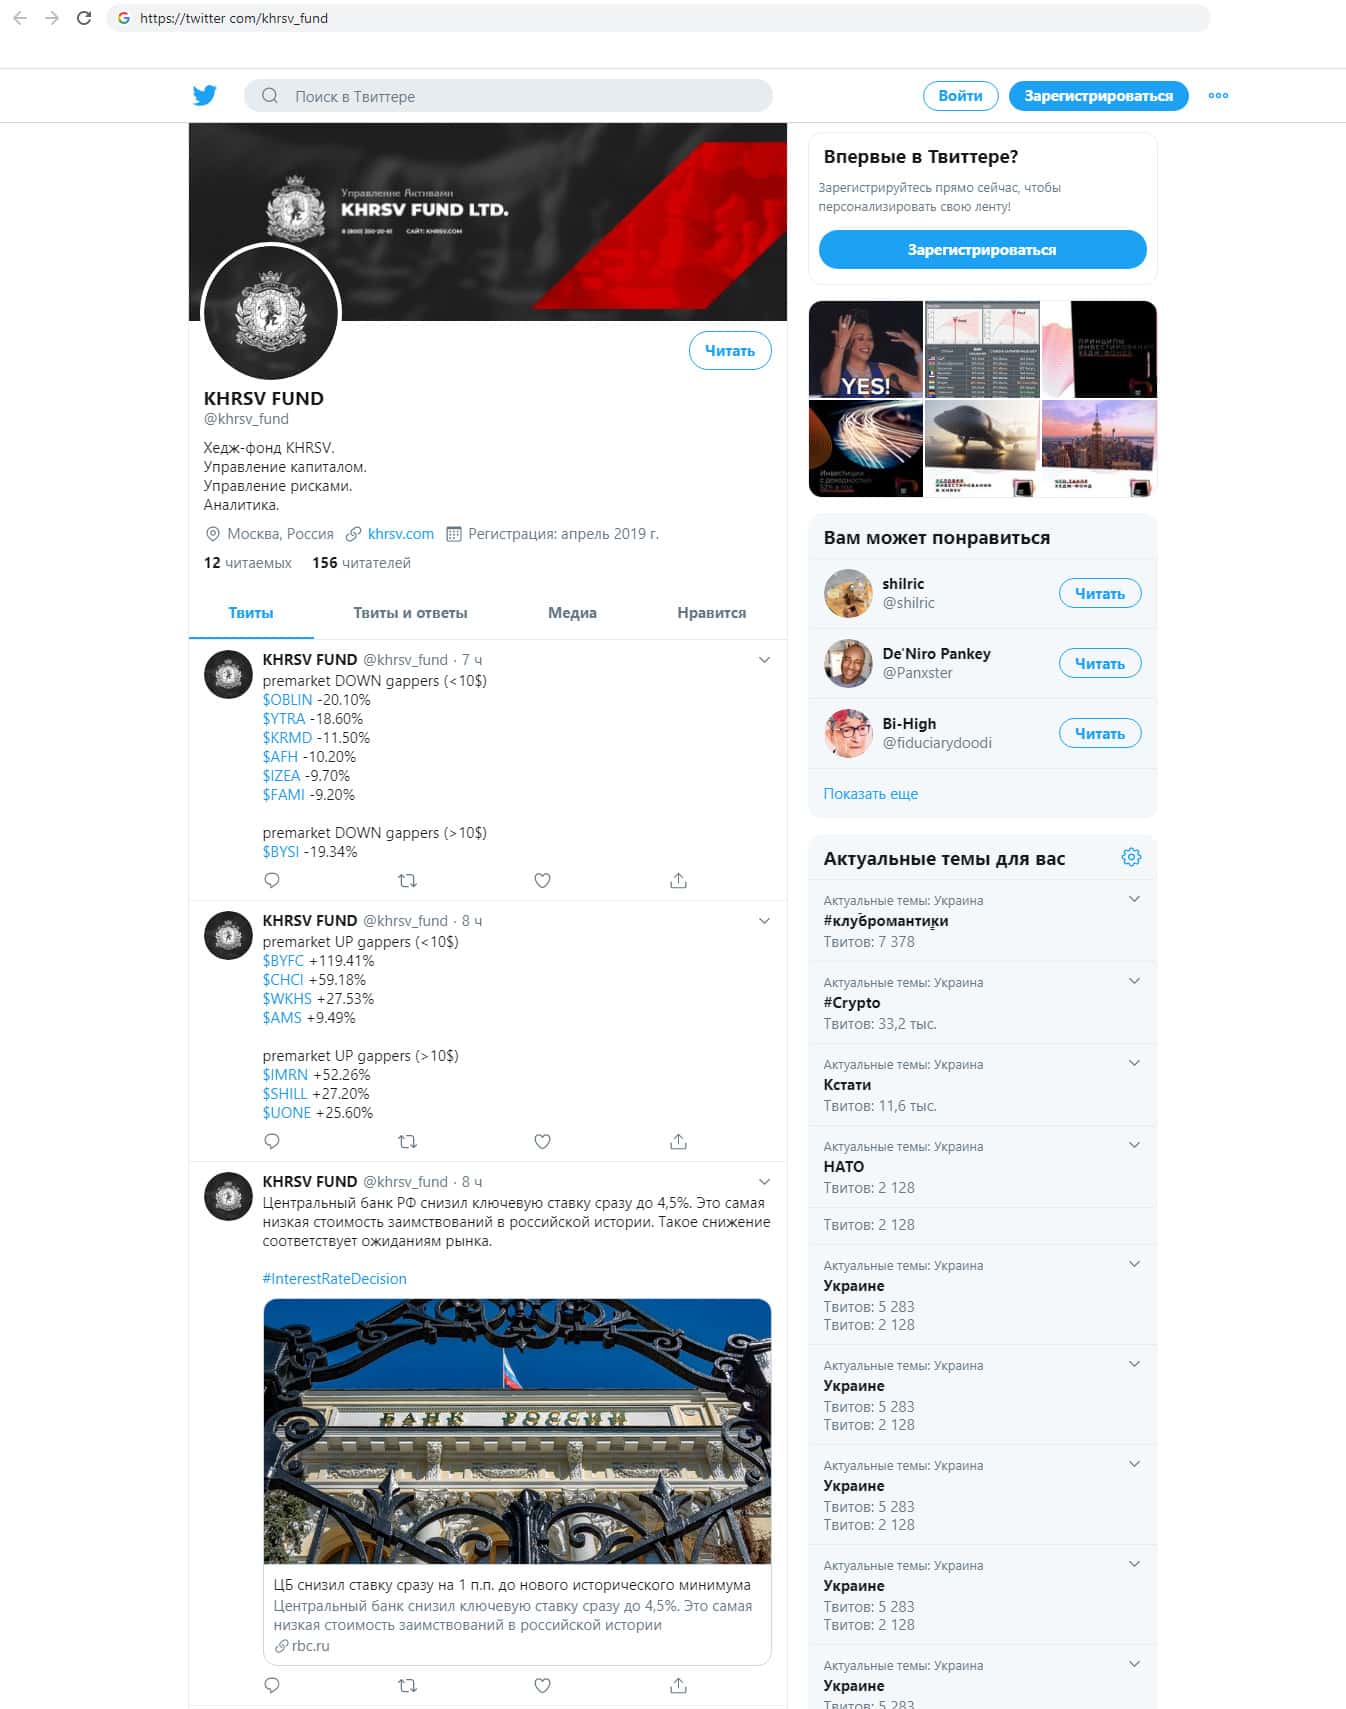Like the premarket DOWN gappers tweet
1346x1709 pixels.
(542, 881)
